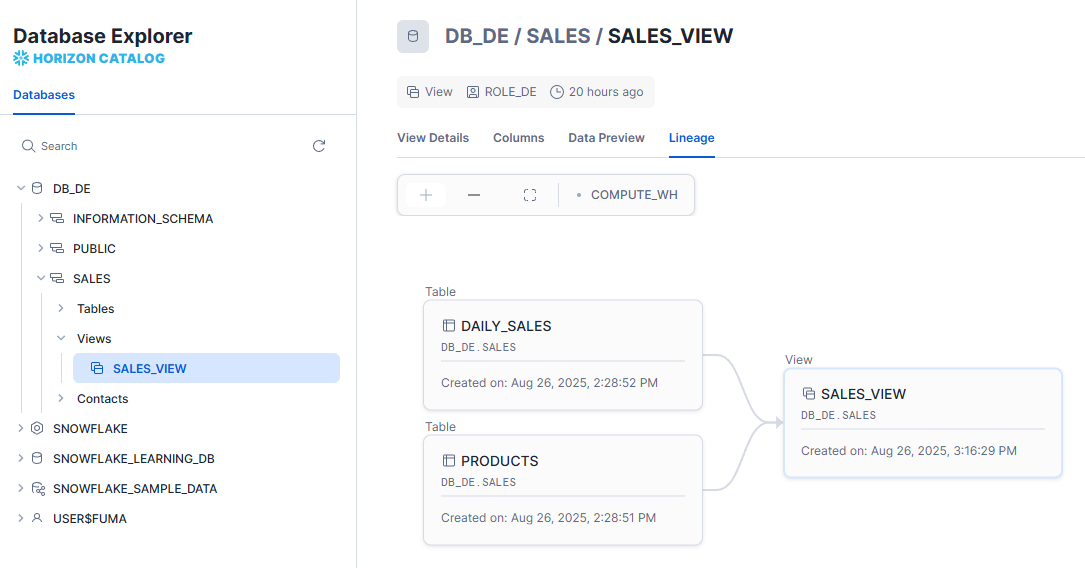
Task: Open the Data Preview tab
Action: [x=606, y=138]
